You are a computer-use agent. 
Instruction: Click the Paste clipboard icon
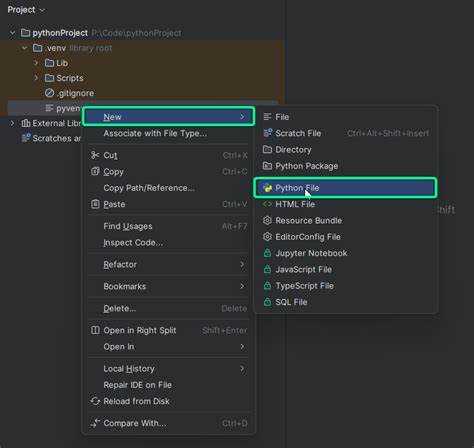[95, 204]
